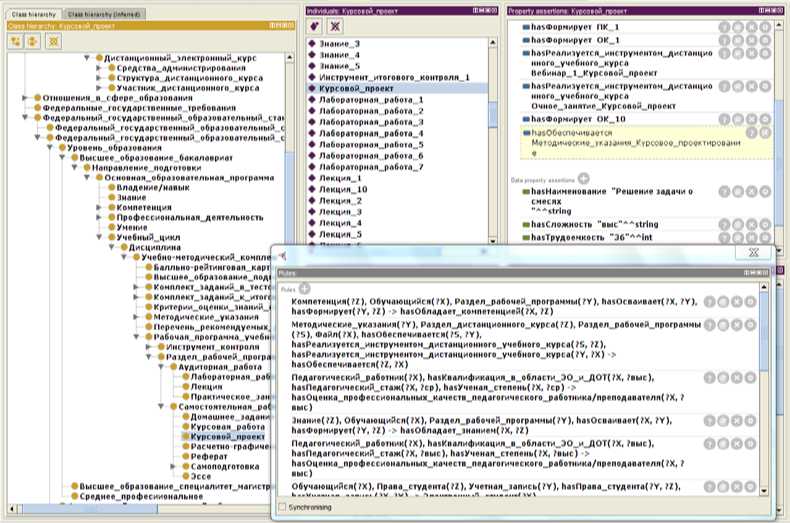
Task: Expand the Отношения_в_сфере_образования node
Action: coord(26,97)
